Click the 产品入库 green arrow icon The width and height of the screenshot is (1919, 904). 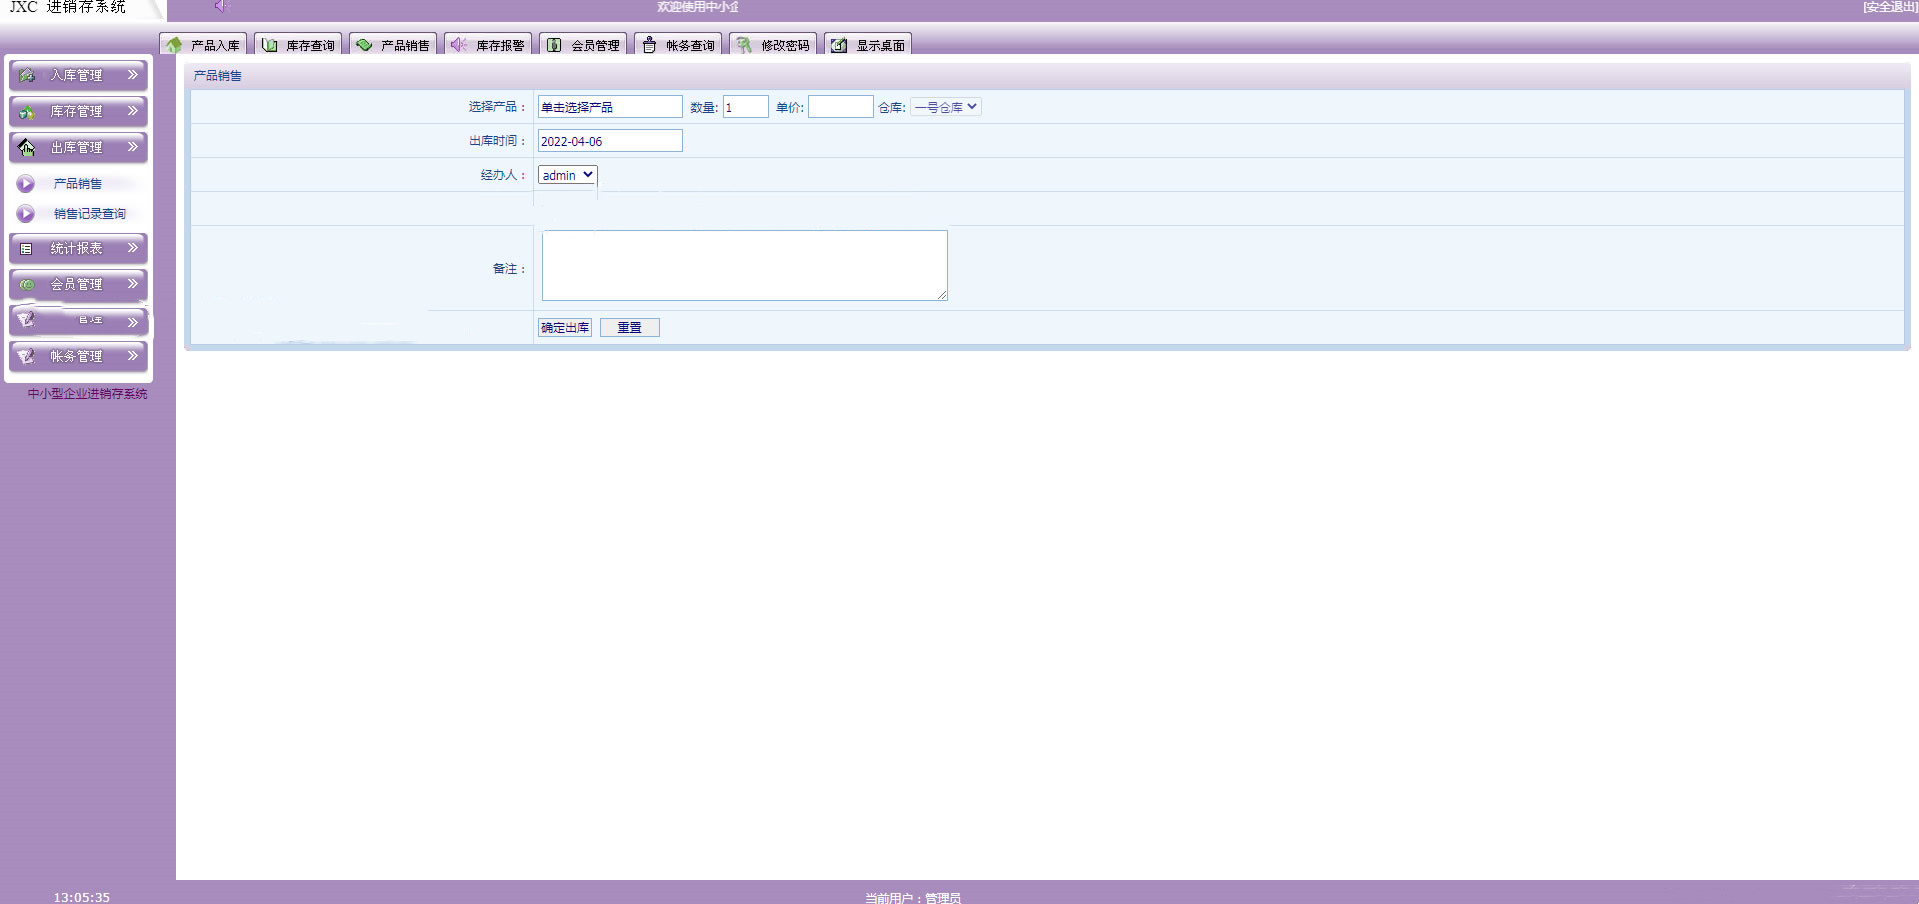coord(174,45)
